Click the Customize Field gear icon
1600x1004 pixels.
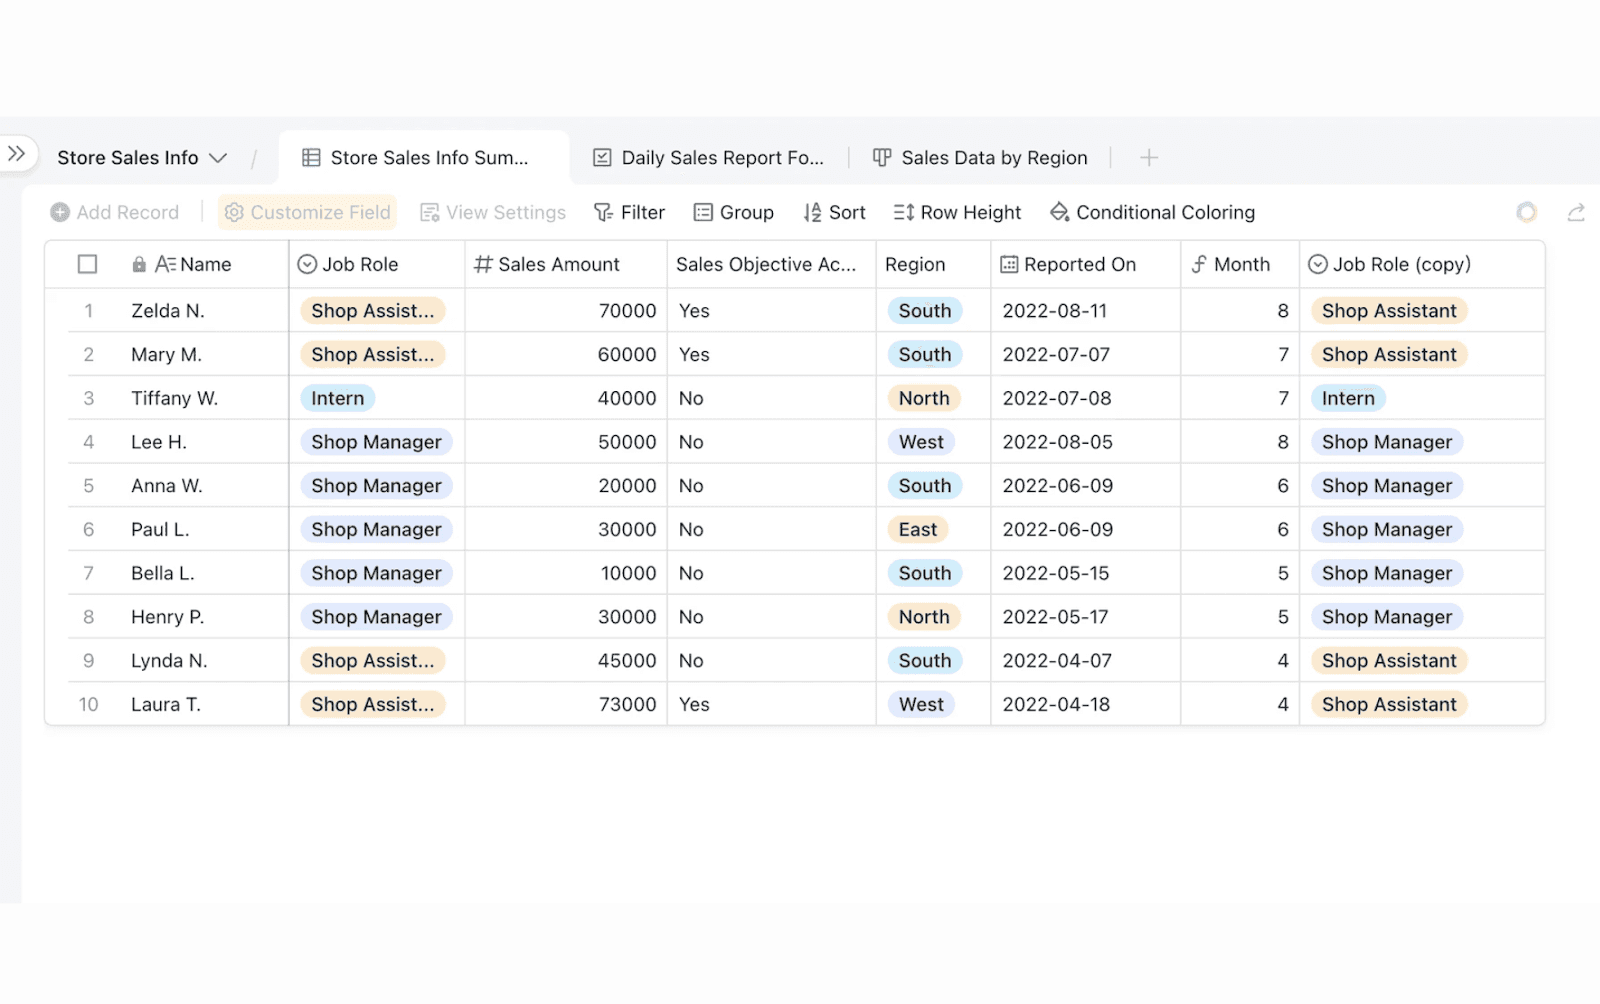coord(234,212)
